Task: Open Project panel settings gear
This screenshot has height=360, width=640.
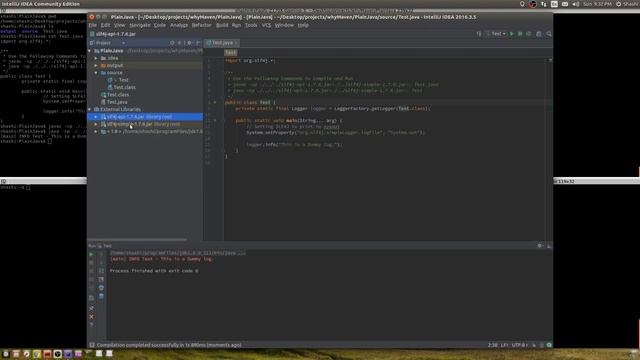Action: (189, 43)
